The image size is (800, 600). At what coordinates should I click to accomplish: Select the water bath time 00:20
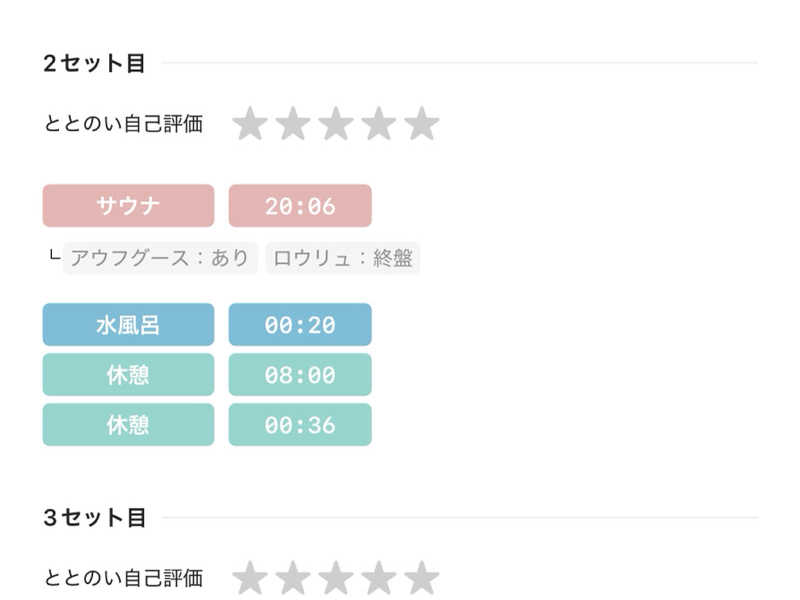pos(300,325)
